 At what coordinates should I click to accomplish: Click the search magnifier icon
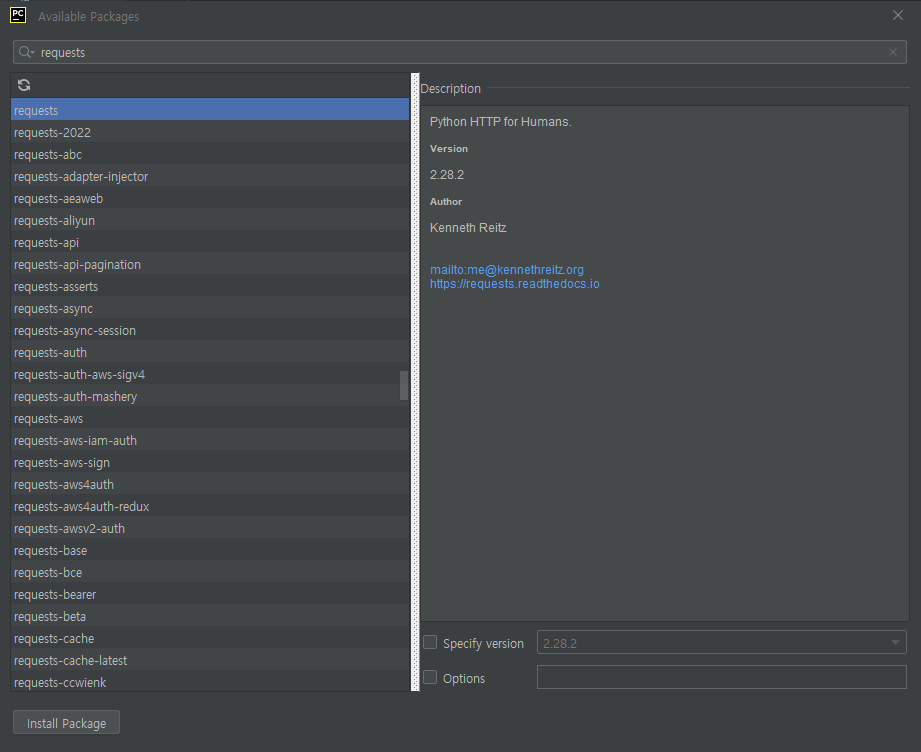[26, 52]
